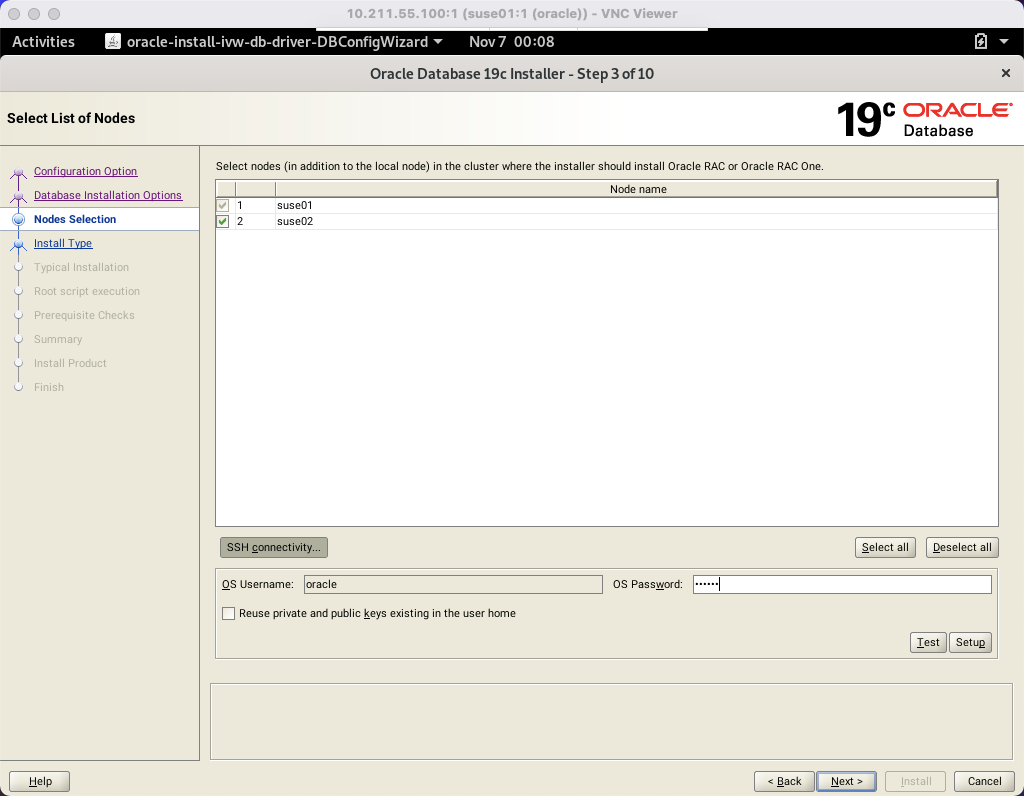Uncheck the suse02 node checkbox
The width and height of the screenshot is (1024, 796).
tap(223, 221)
